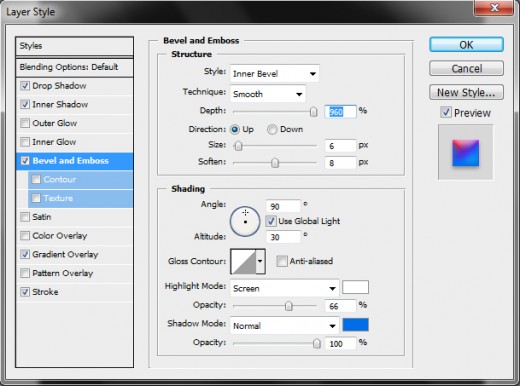Click the Soften slider handle
This screenshot has height=386, width=520.
[x=275, y=163]
